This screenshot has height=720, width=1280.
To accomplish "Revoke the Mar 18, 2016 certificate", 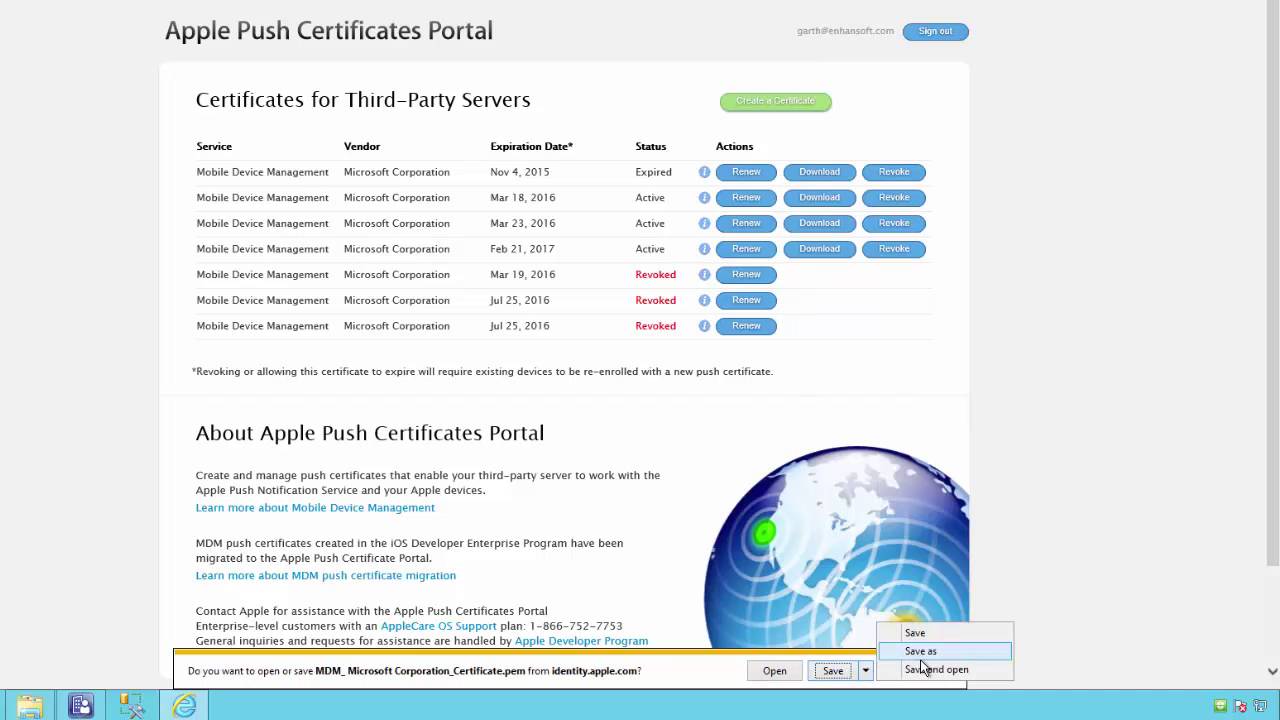I will pos(894,198).
